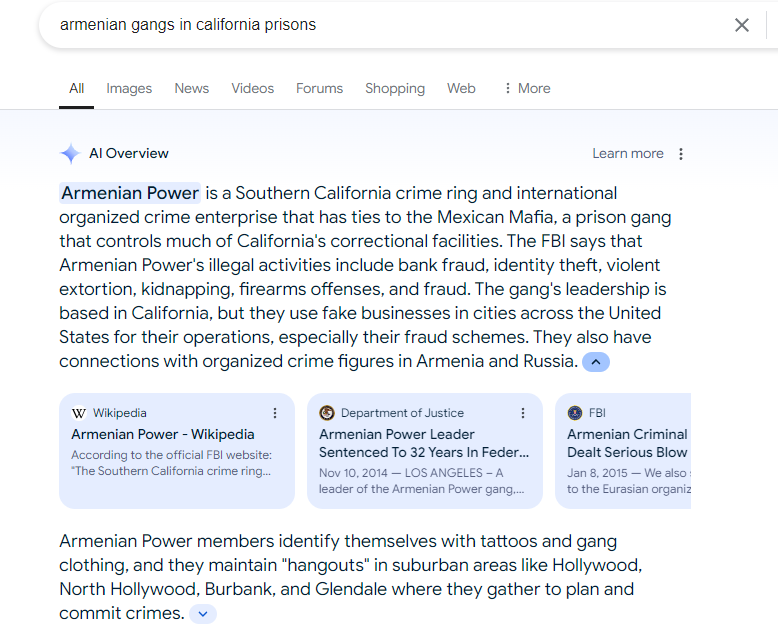778x626 pixels.
Task: Click the highlighted Armenian Power term
Action: pos(130,193)
